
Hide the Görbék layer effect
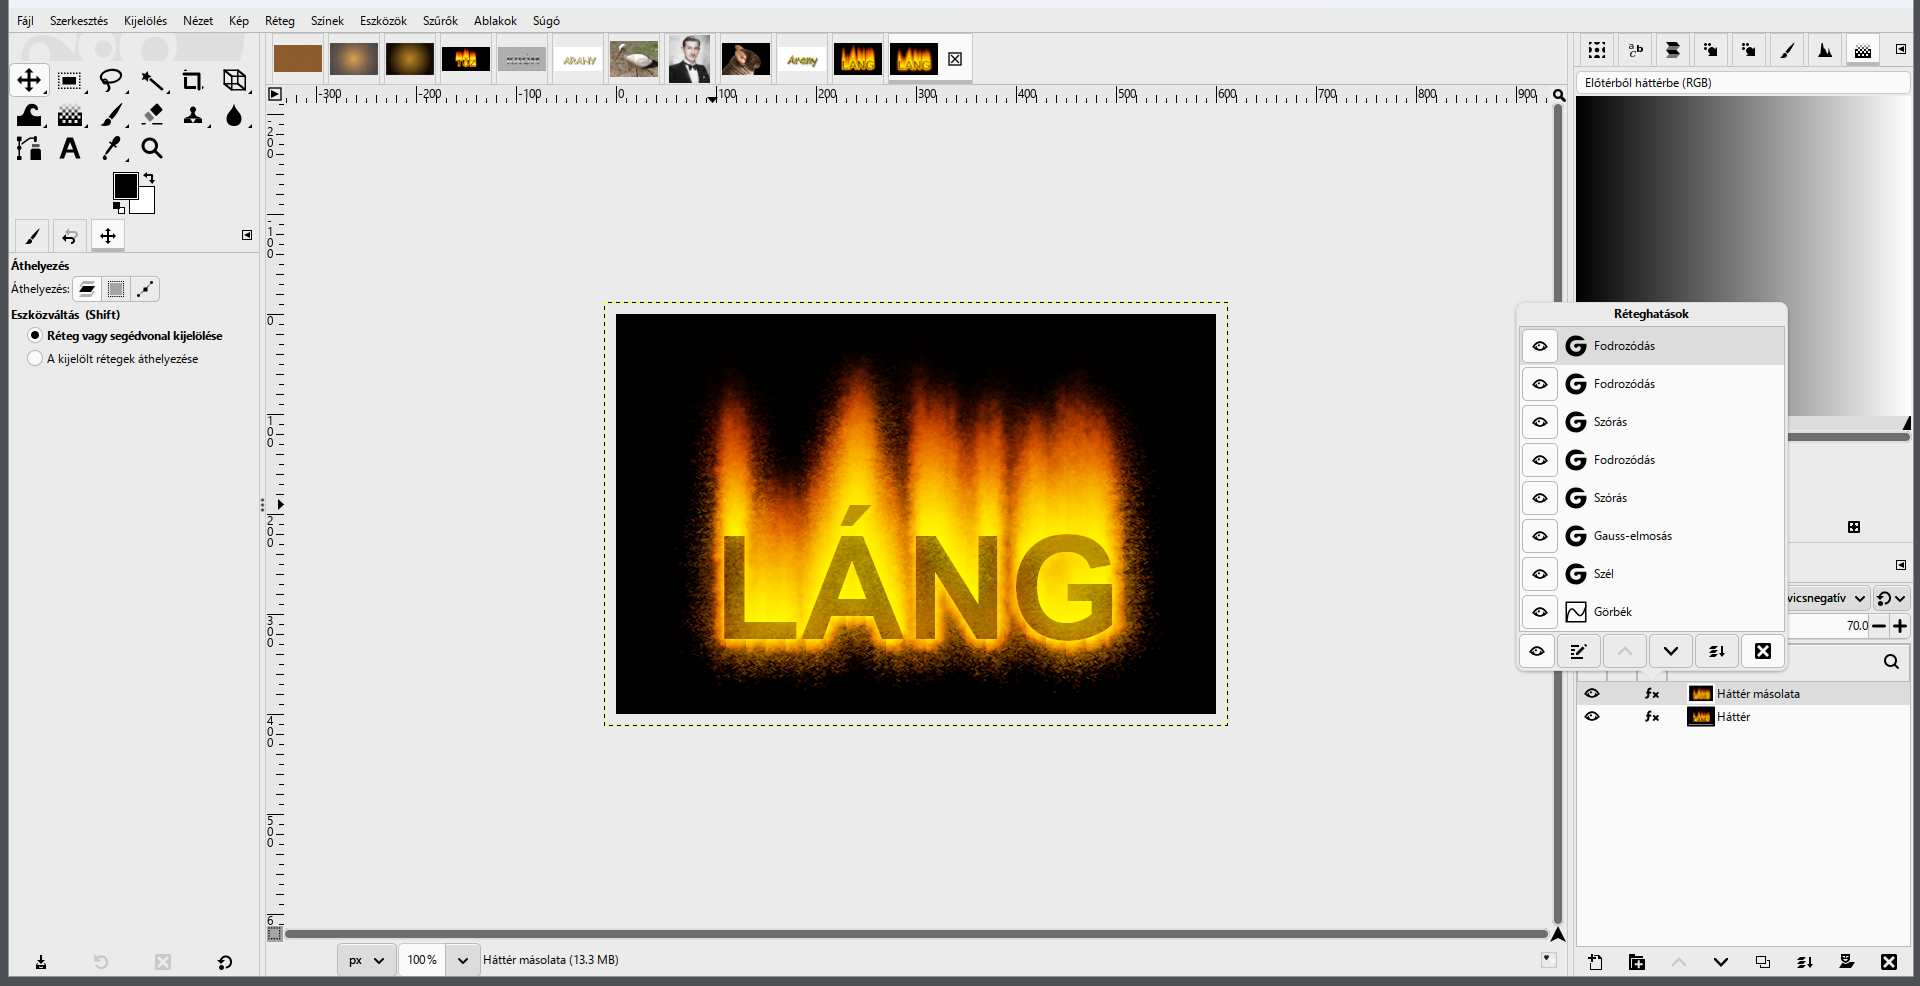[1540, 612]
